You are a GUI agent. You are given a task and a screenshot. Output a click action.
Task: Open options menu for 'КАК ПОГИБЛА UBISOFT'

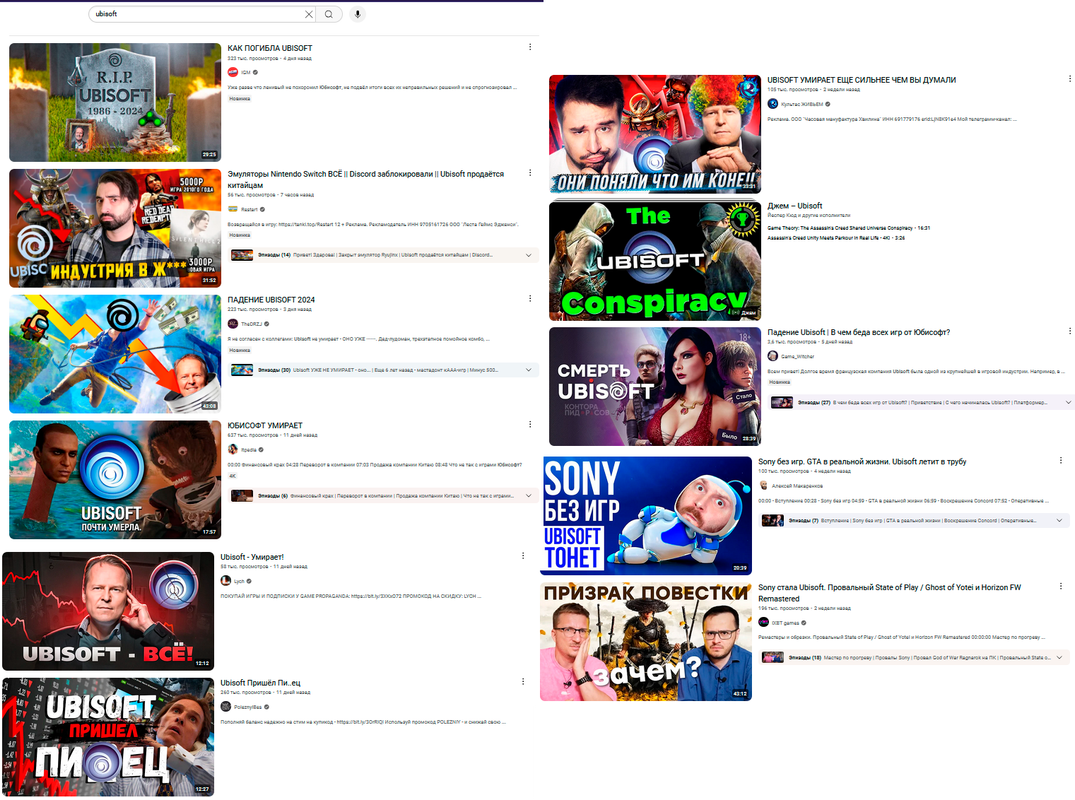tap(530, 47)
